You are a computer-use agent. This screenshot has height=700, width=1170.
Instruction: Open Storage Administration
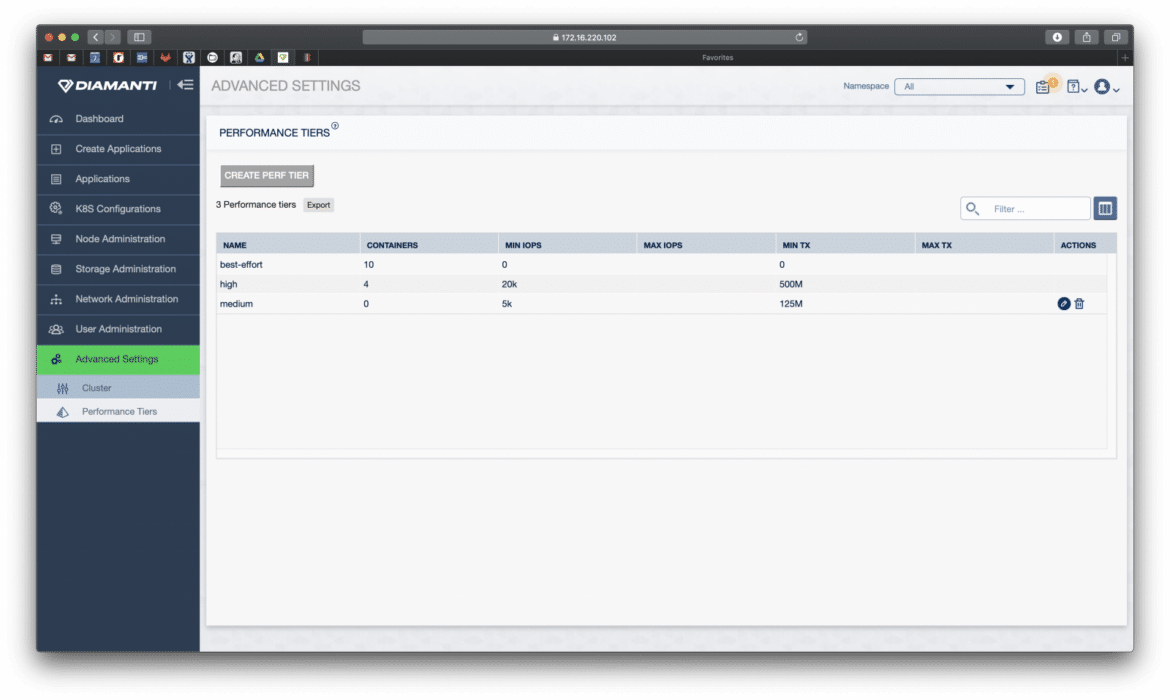click(118, 269)
